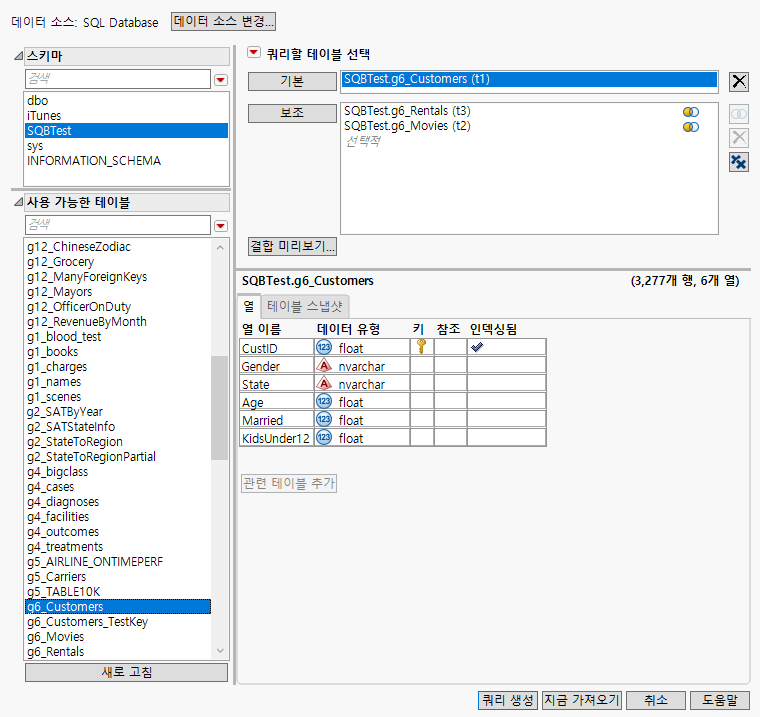Click the indexed checkmark in CustID row
Screen dimensions: 760x717
(x=477, y=347)
